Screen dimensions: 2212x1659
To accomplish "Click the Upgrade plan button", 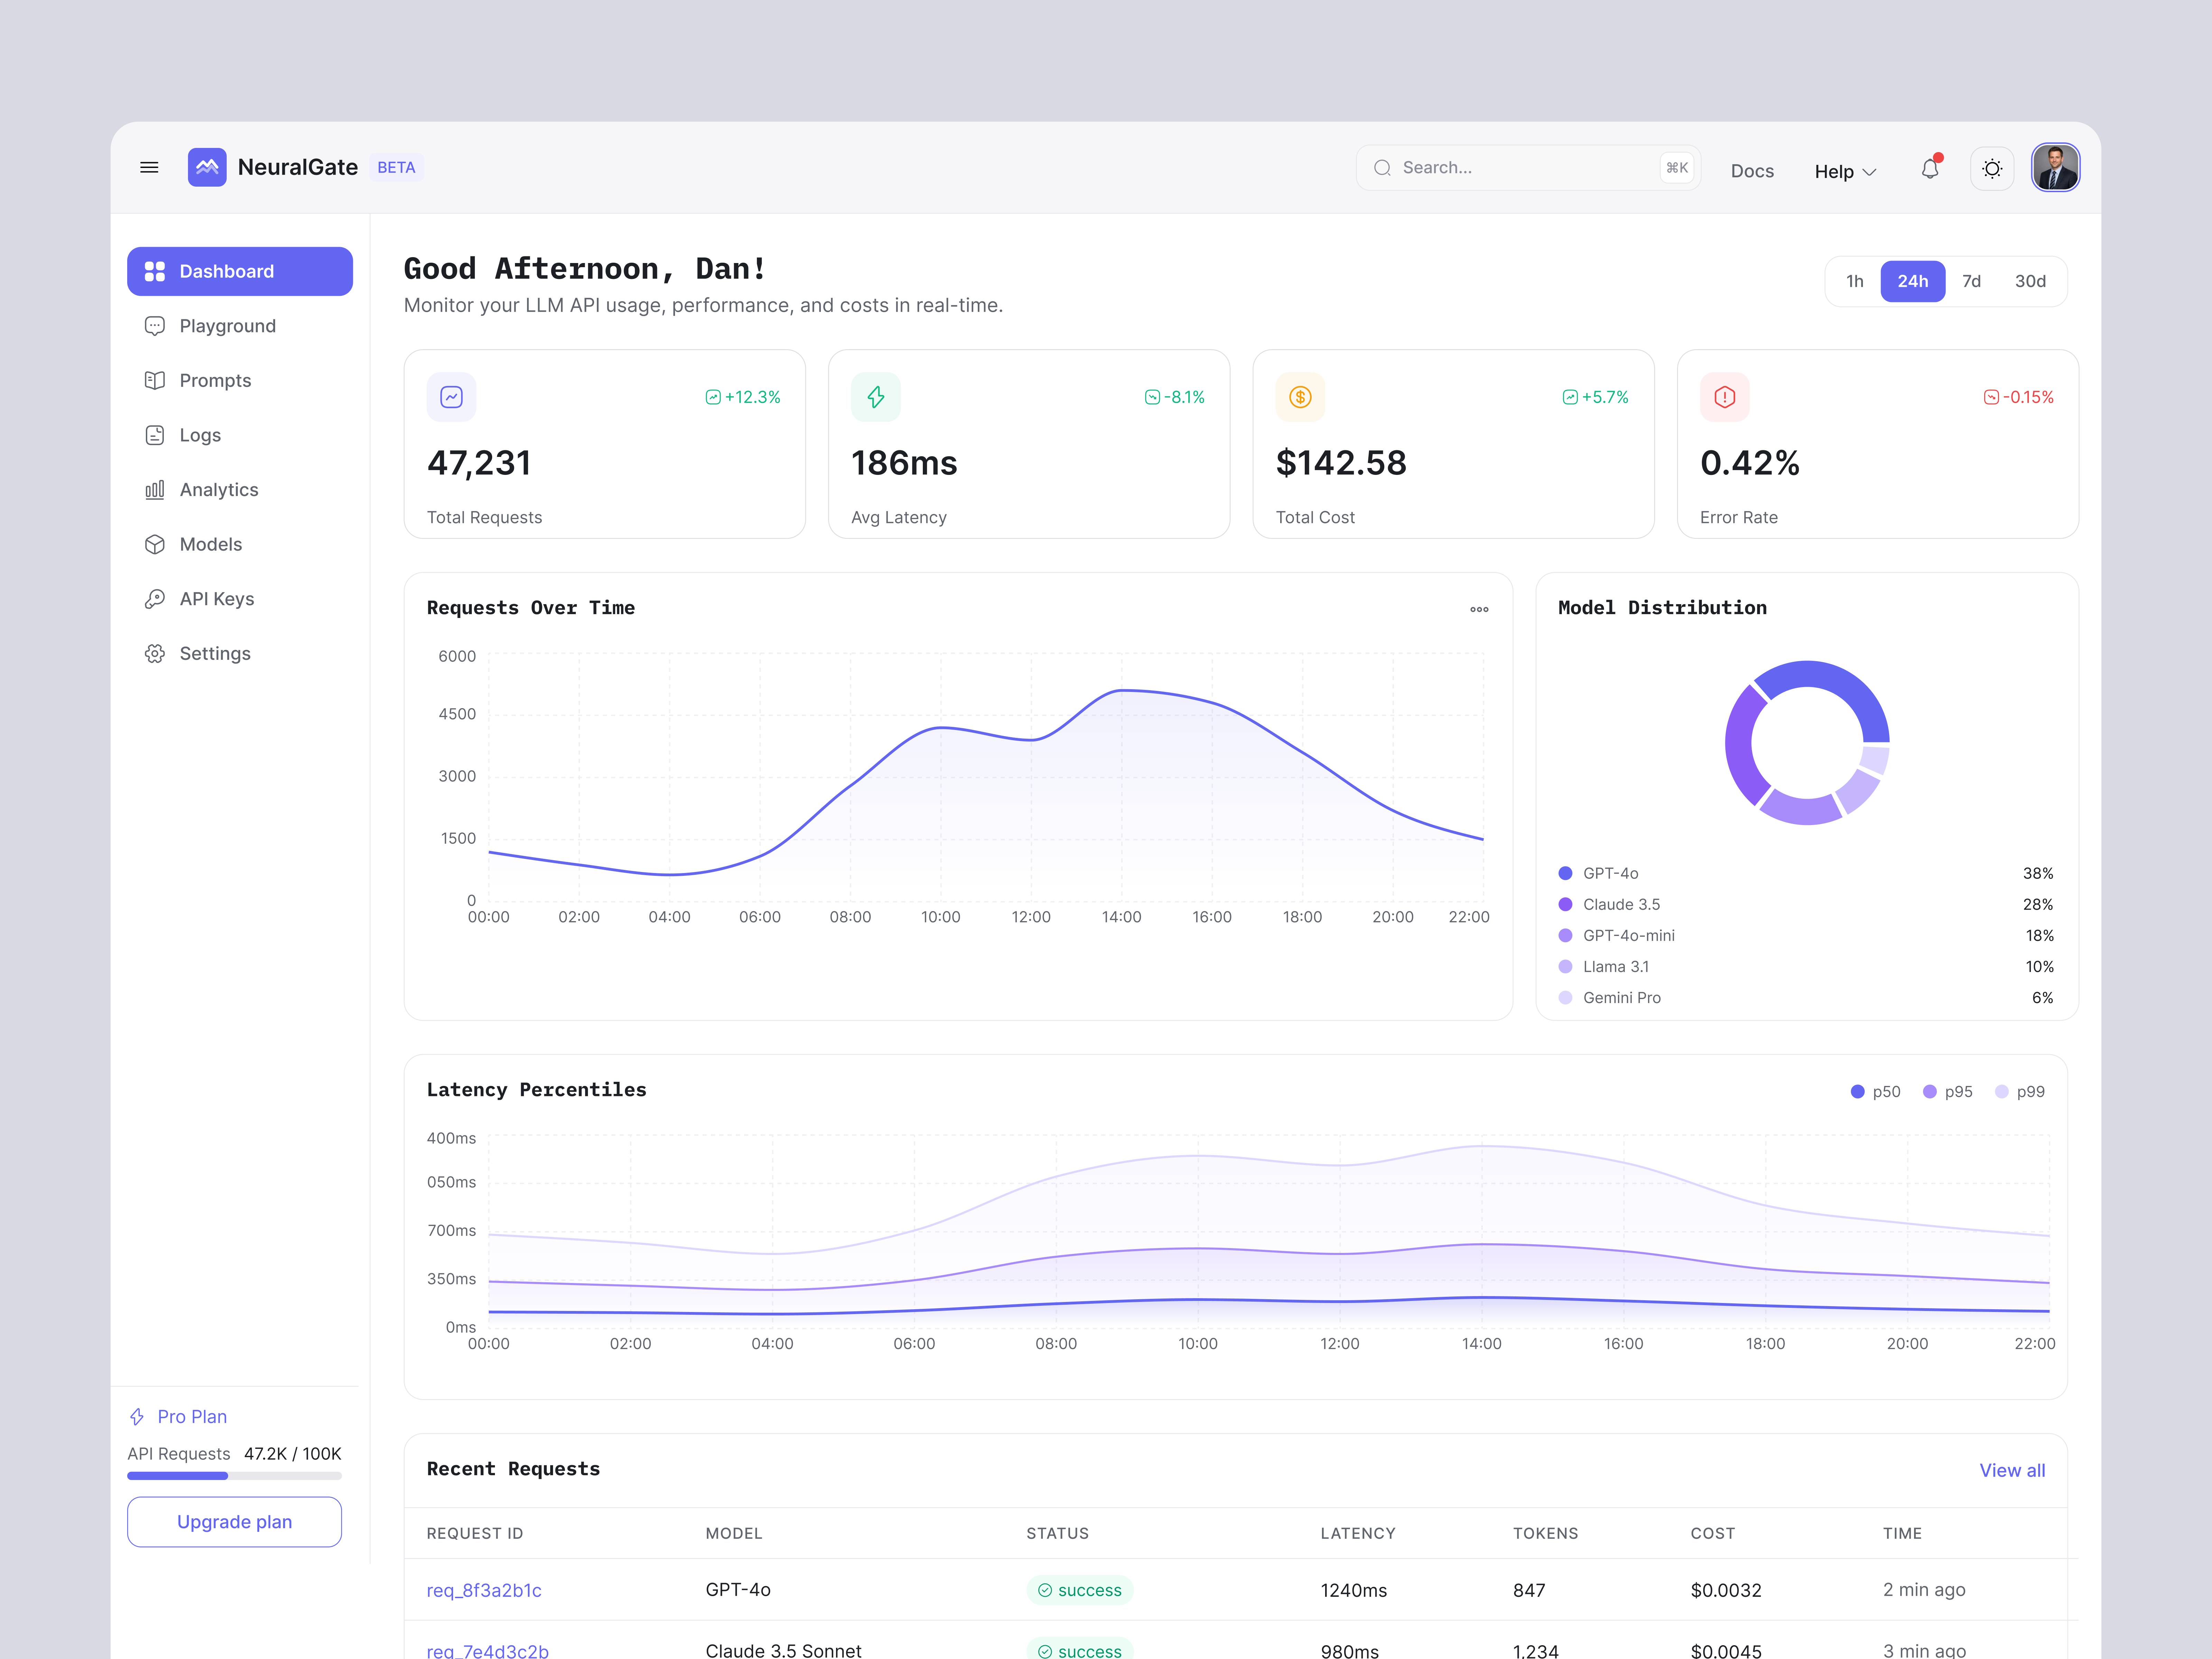I will (x=234, y=1521).
